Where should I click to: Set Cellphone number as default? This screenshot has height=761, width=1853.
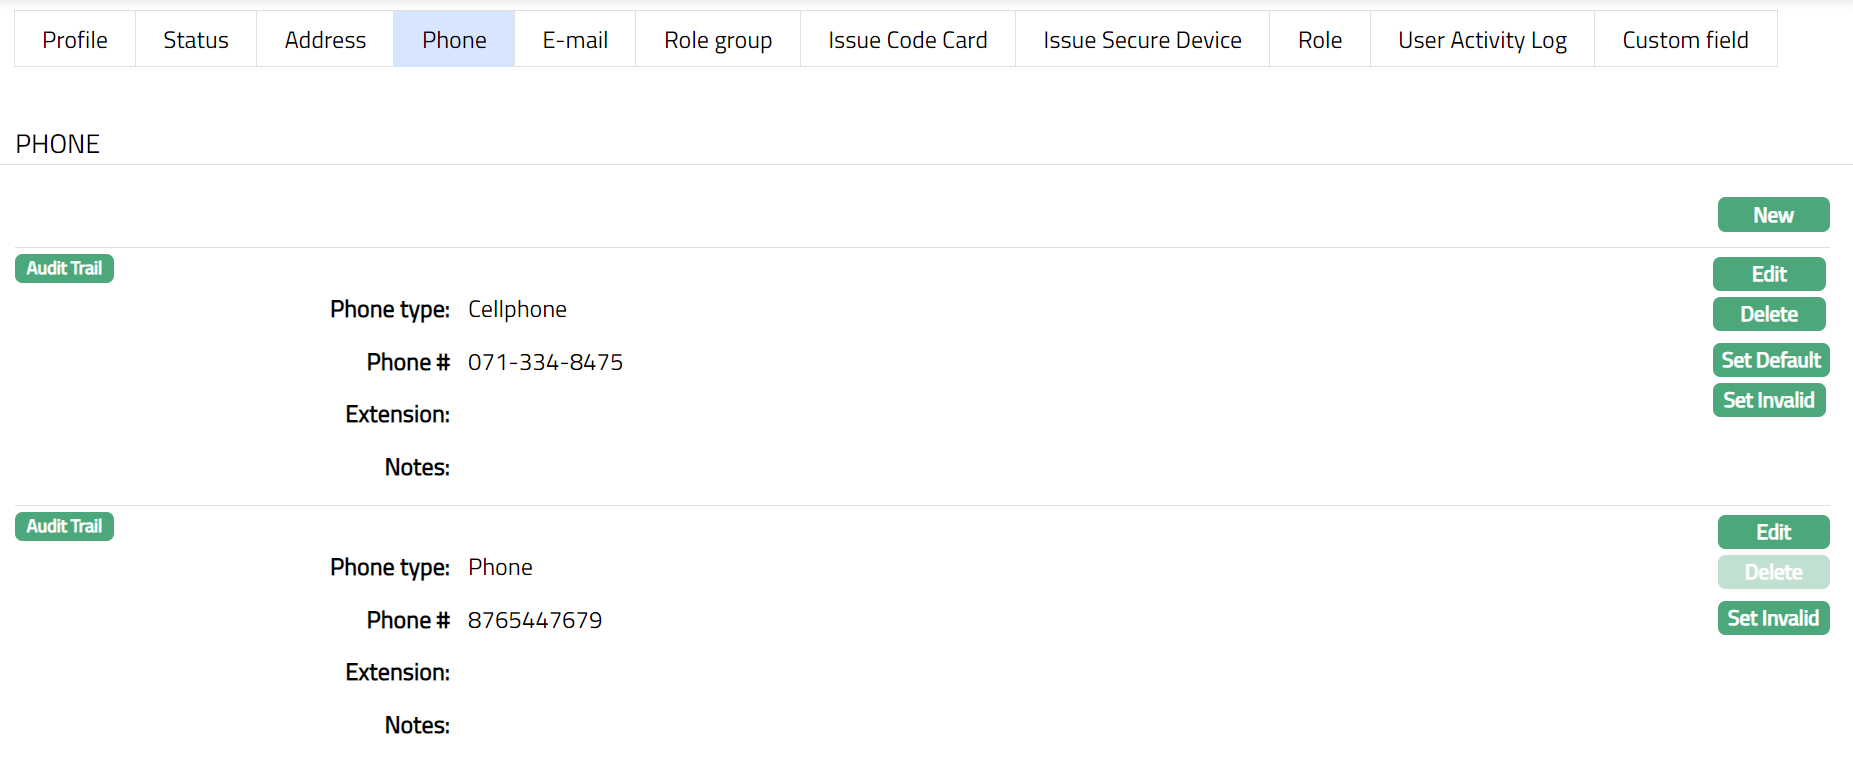pyautogui.click(x=1771, y=360)
